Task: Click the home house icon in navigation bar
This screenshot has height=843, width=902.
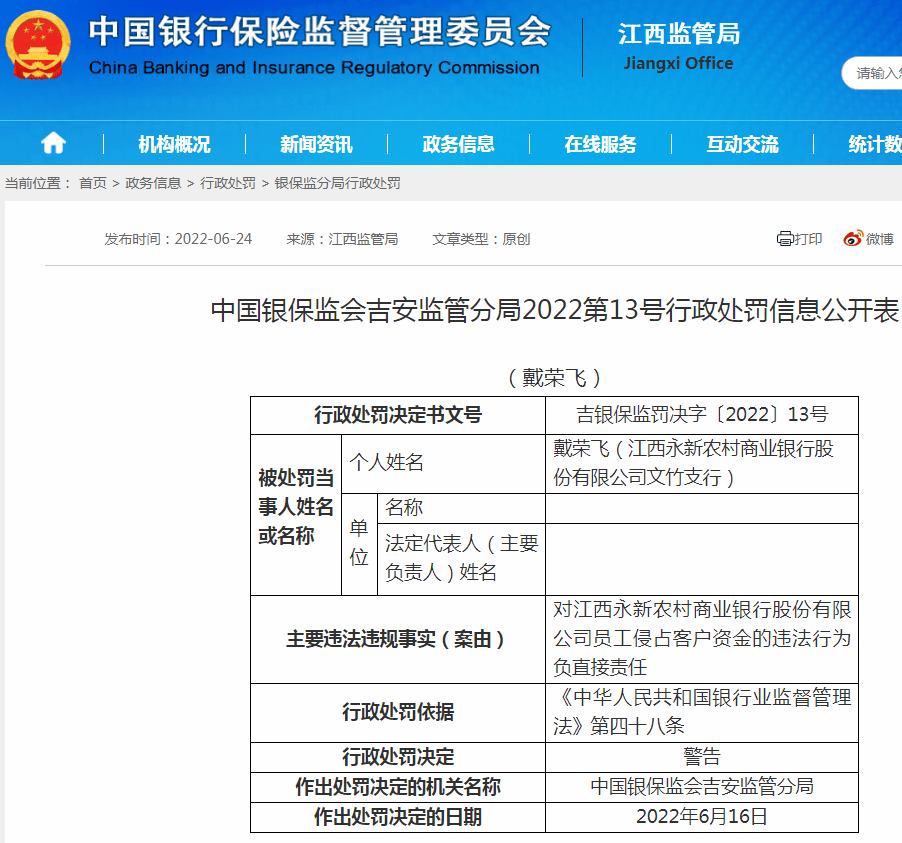Action: tap(52, 143)
